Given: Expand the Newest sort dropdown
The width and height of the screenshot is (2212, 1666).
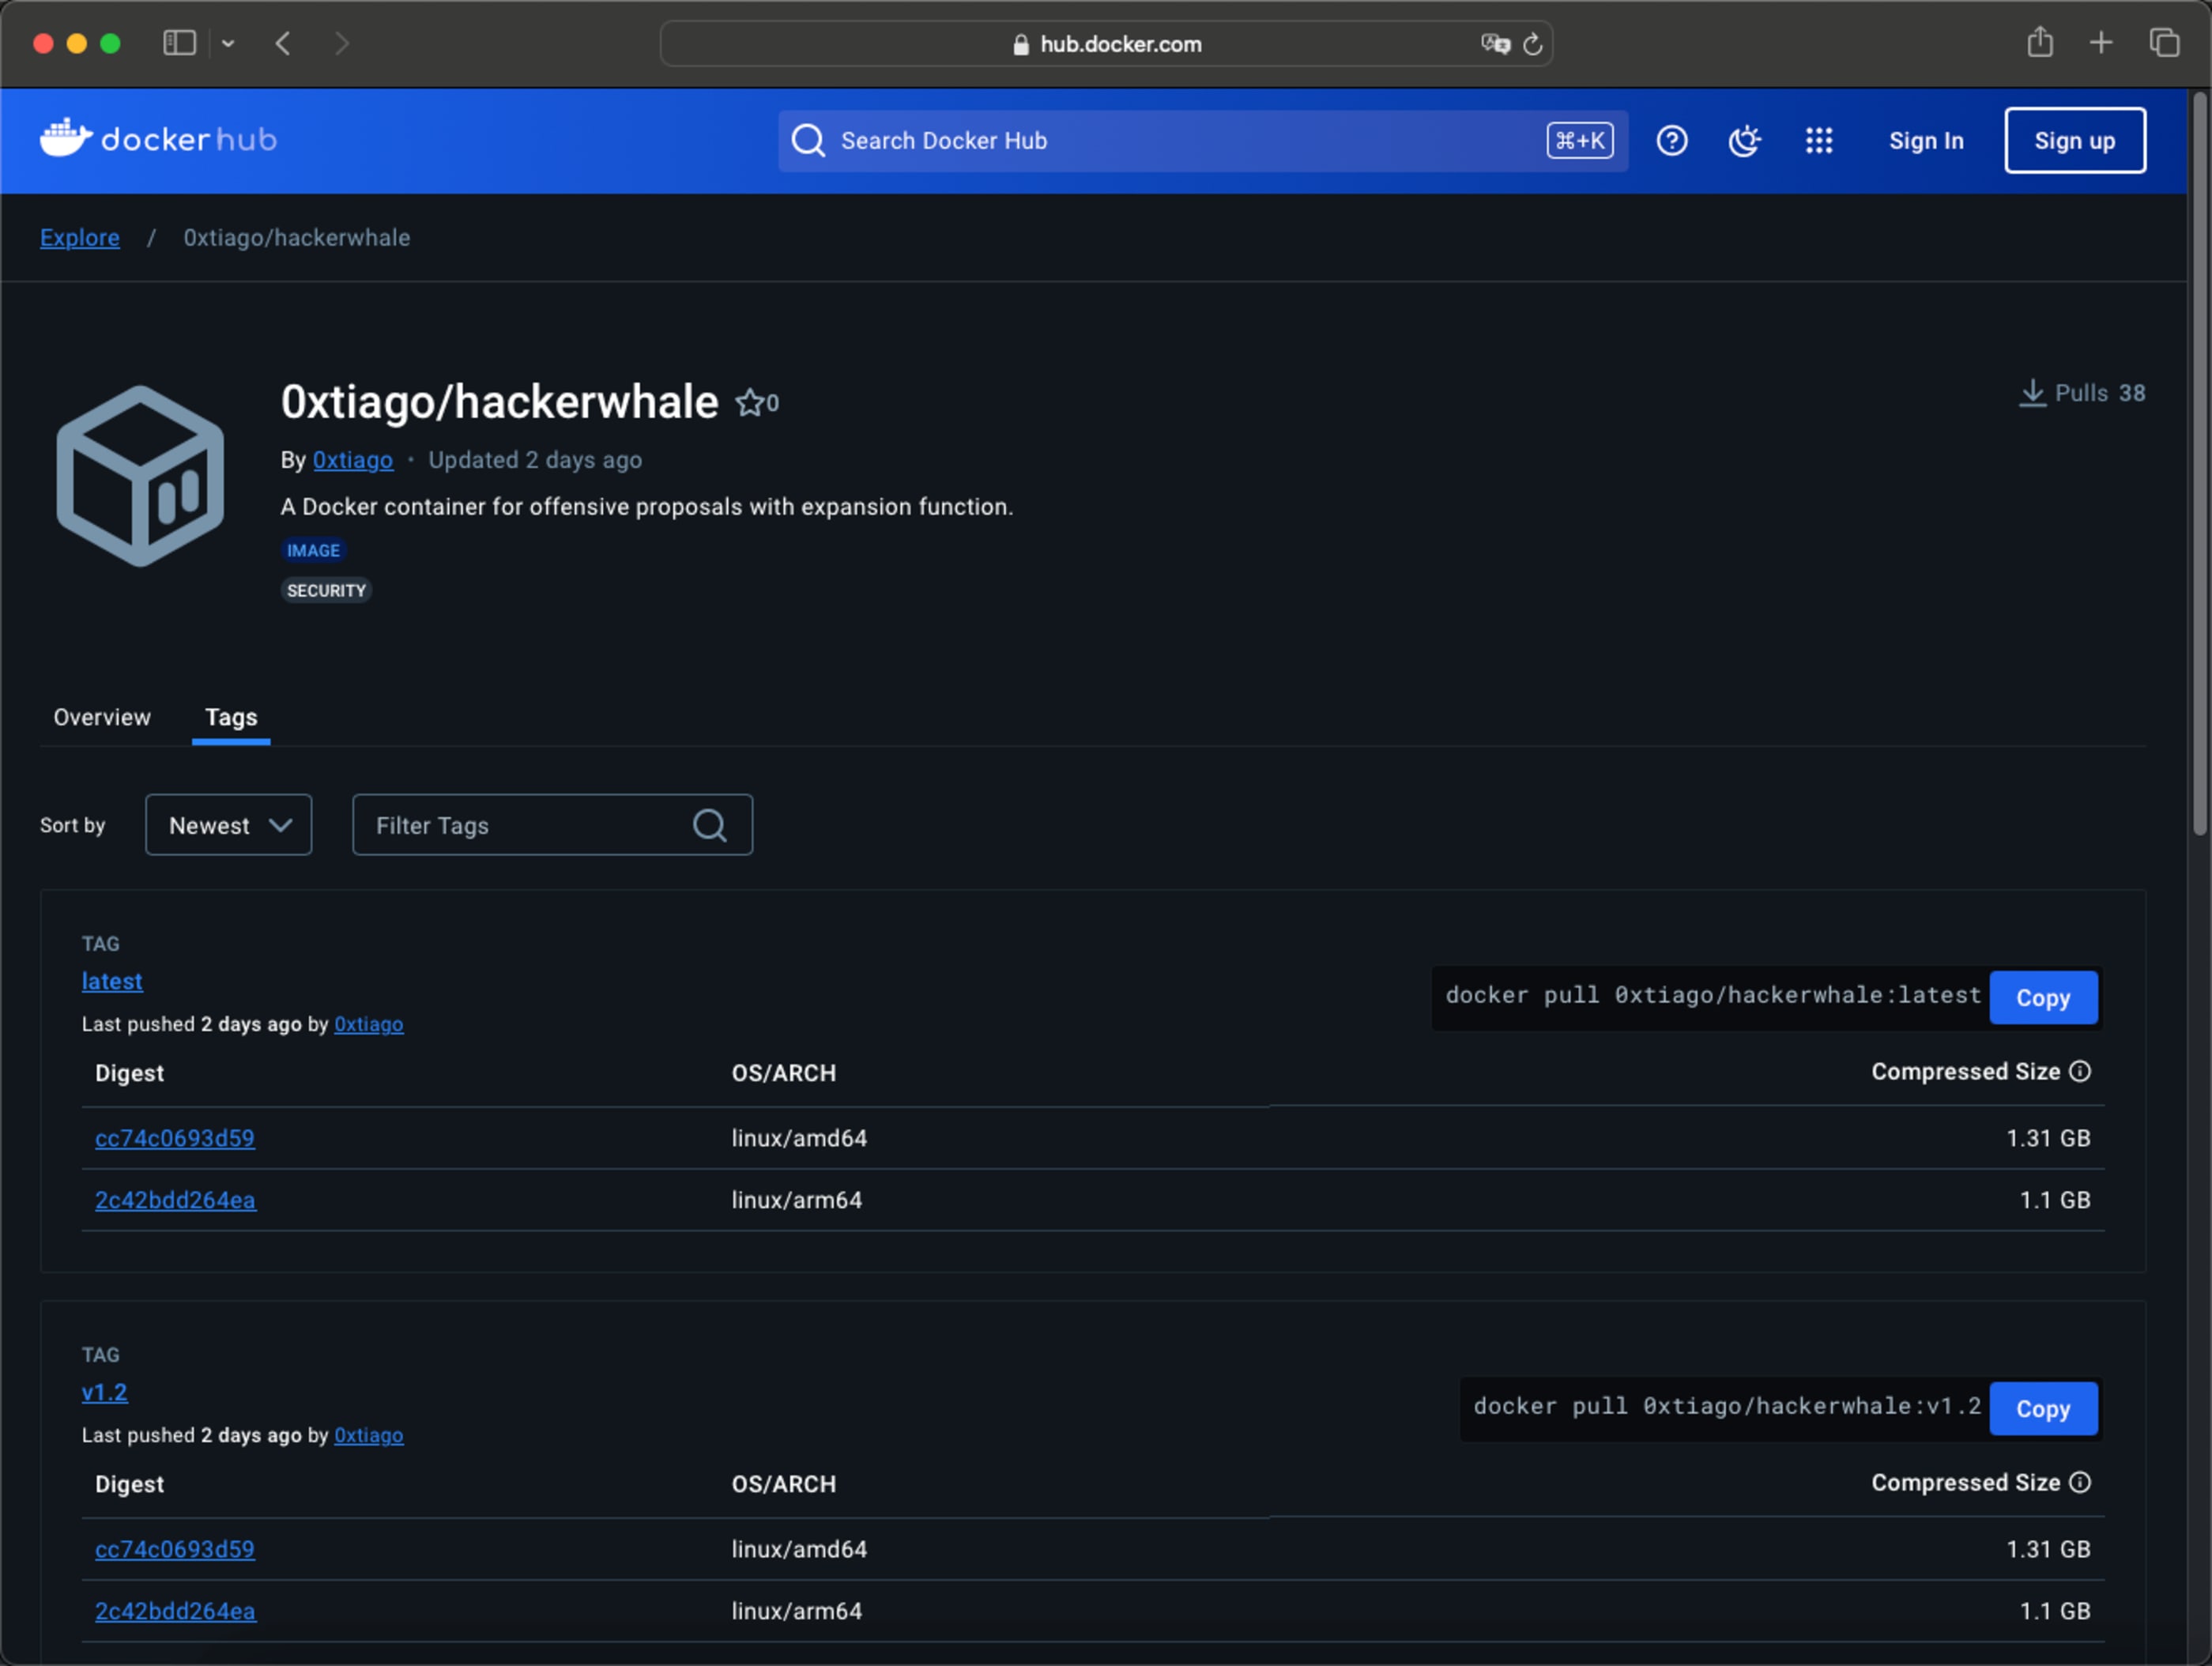Looking at the screenshot, I should click(228, 825).
